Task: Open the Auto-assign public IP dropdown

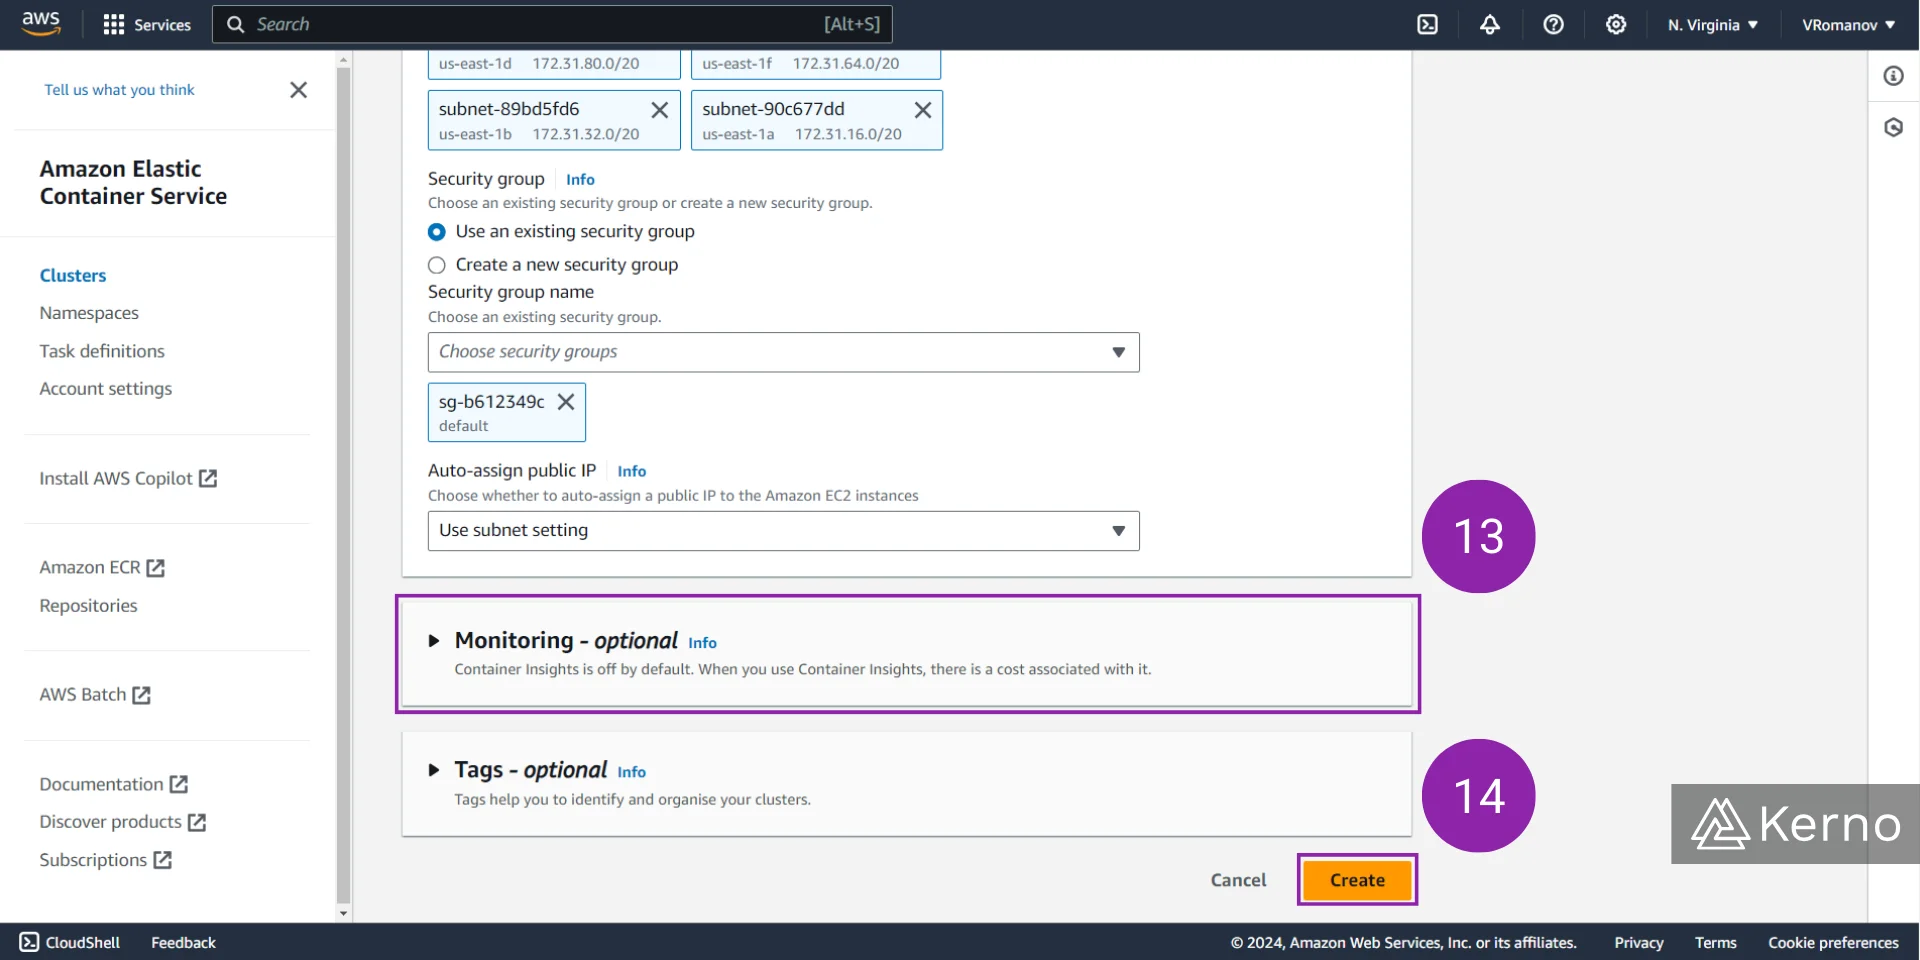Action: click(783, 531)
